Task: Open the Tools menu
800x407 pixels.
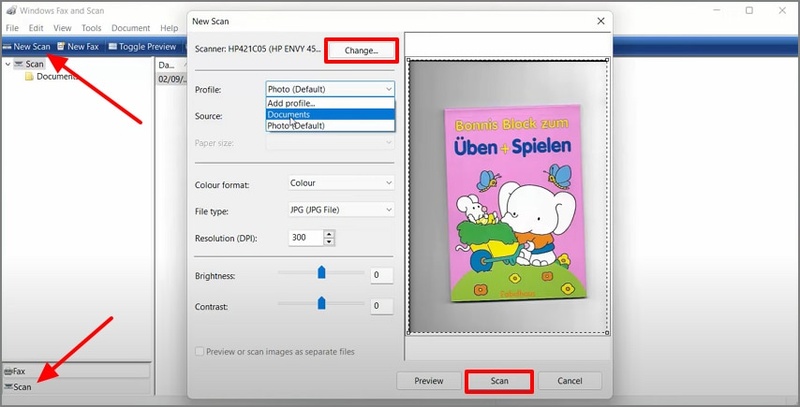Action: 91,28
